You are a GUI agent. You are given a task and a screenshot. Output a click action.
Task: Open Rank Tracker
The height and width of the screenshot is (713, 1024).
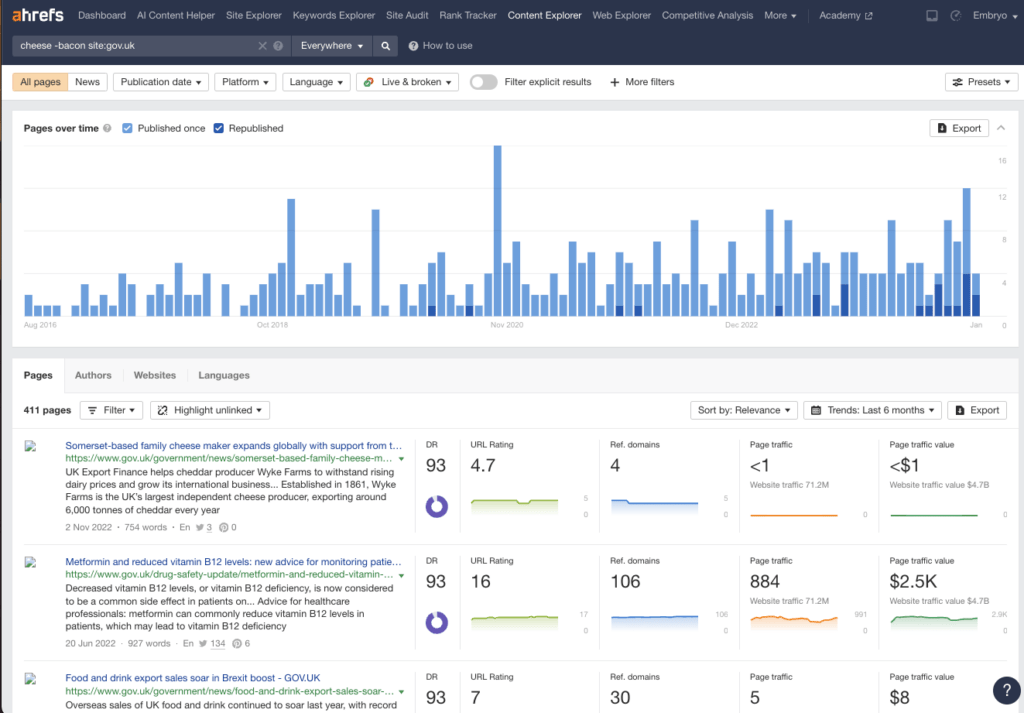click(x=468, y=16)
